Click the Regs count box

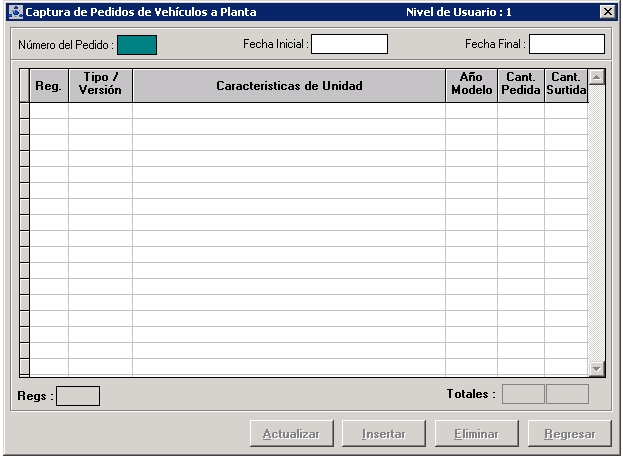pyautogui.click(x=78, y=396)
